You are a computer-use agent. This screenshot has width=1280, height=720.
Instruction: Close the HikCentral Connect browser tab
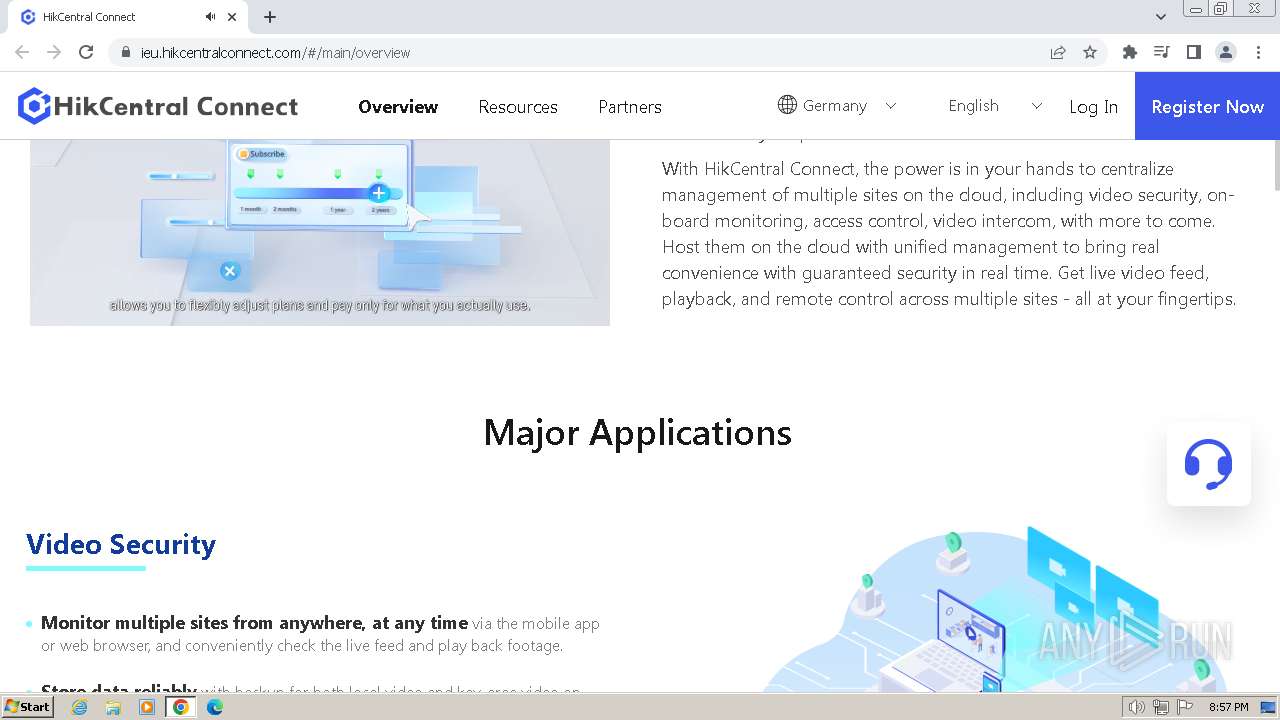(232, 17)
